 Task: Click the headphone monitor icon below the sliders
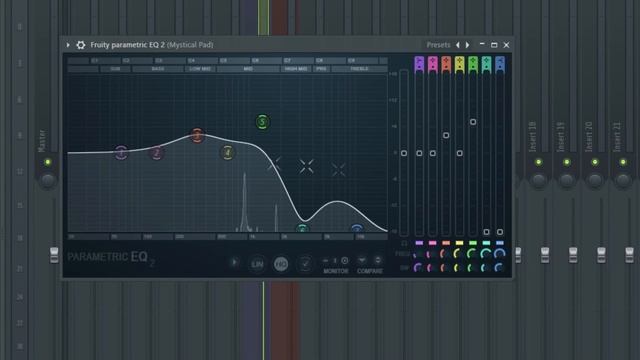[x=404, y=243]
